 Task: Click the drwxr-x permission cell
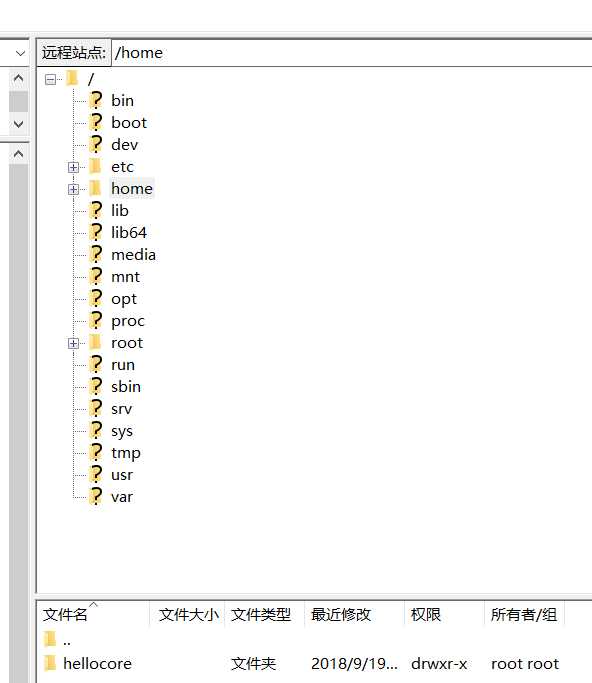[x=439, y=664]
